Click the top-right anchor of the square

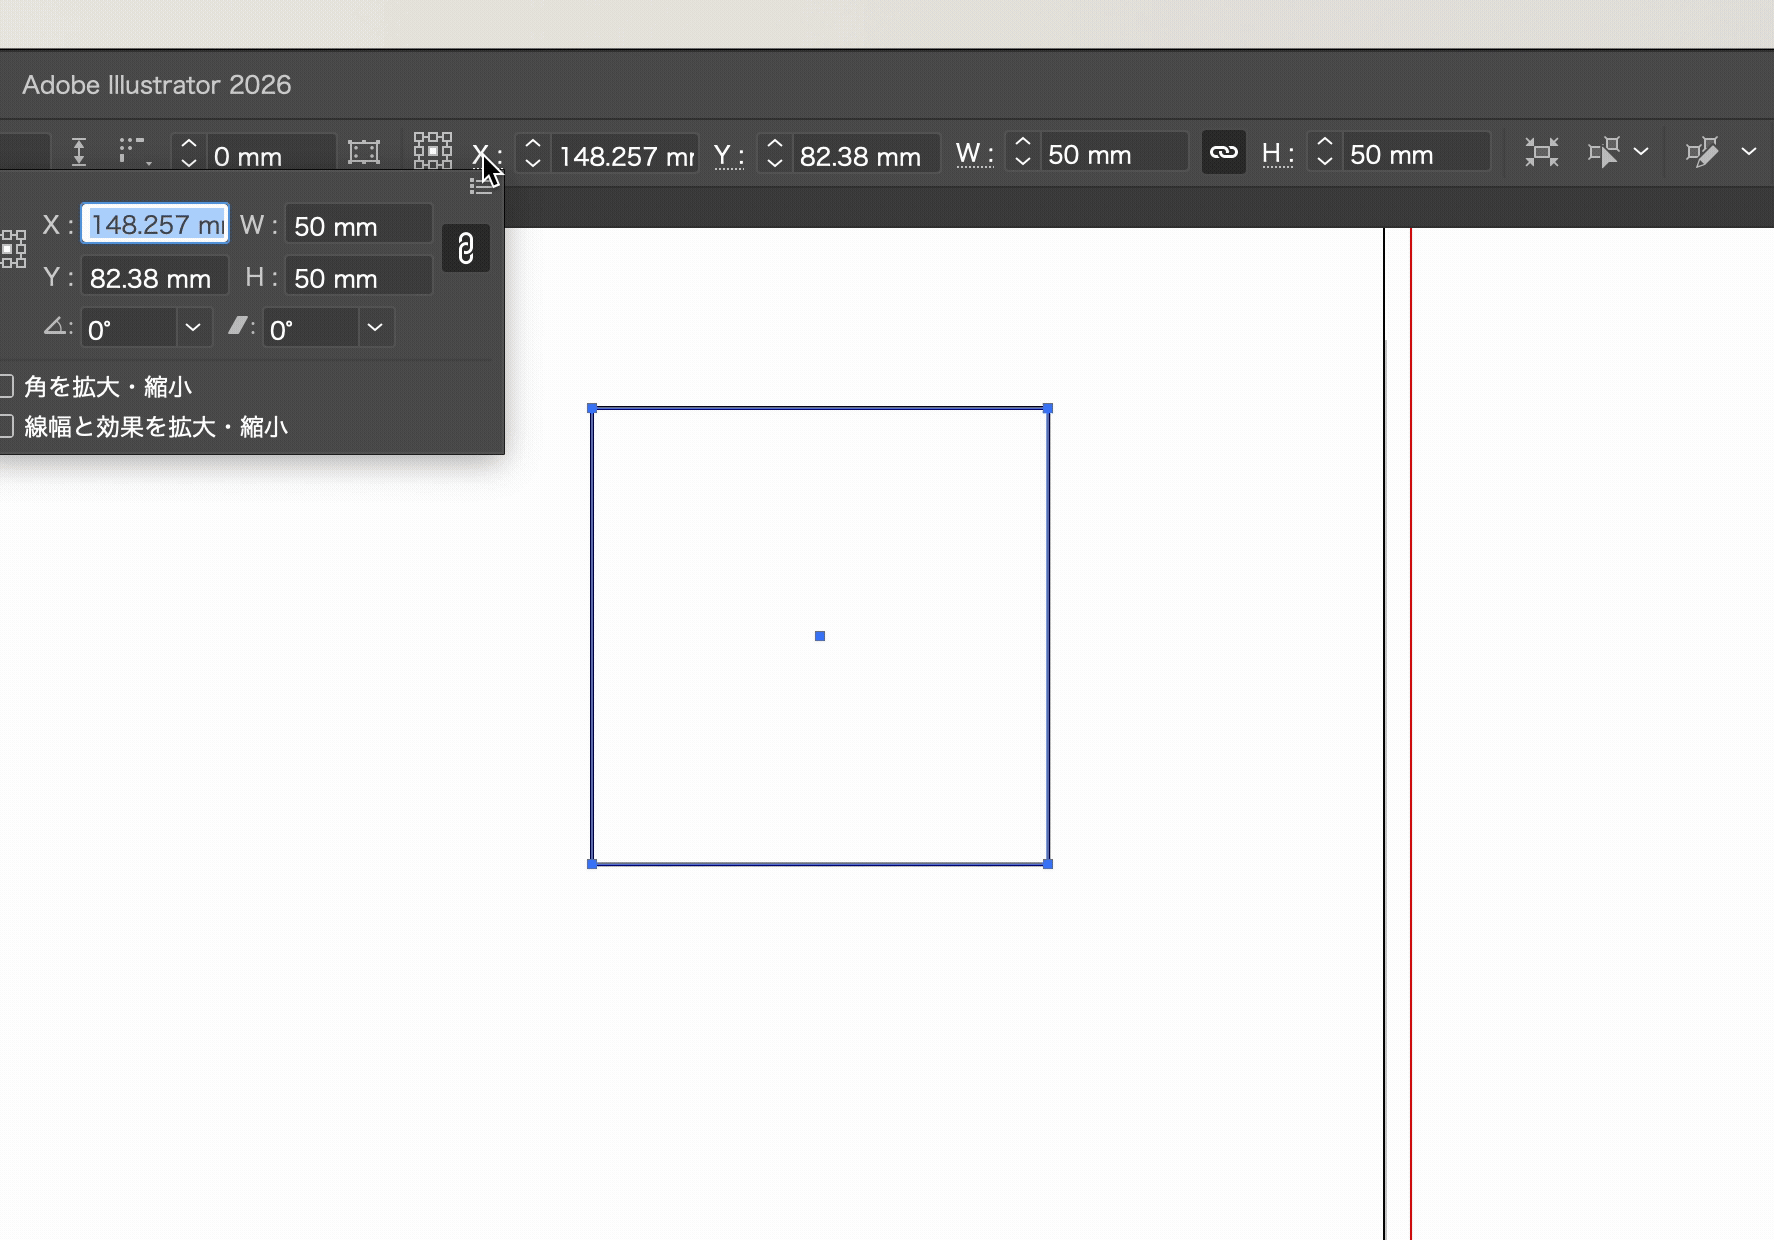pos(1048,408)
